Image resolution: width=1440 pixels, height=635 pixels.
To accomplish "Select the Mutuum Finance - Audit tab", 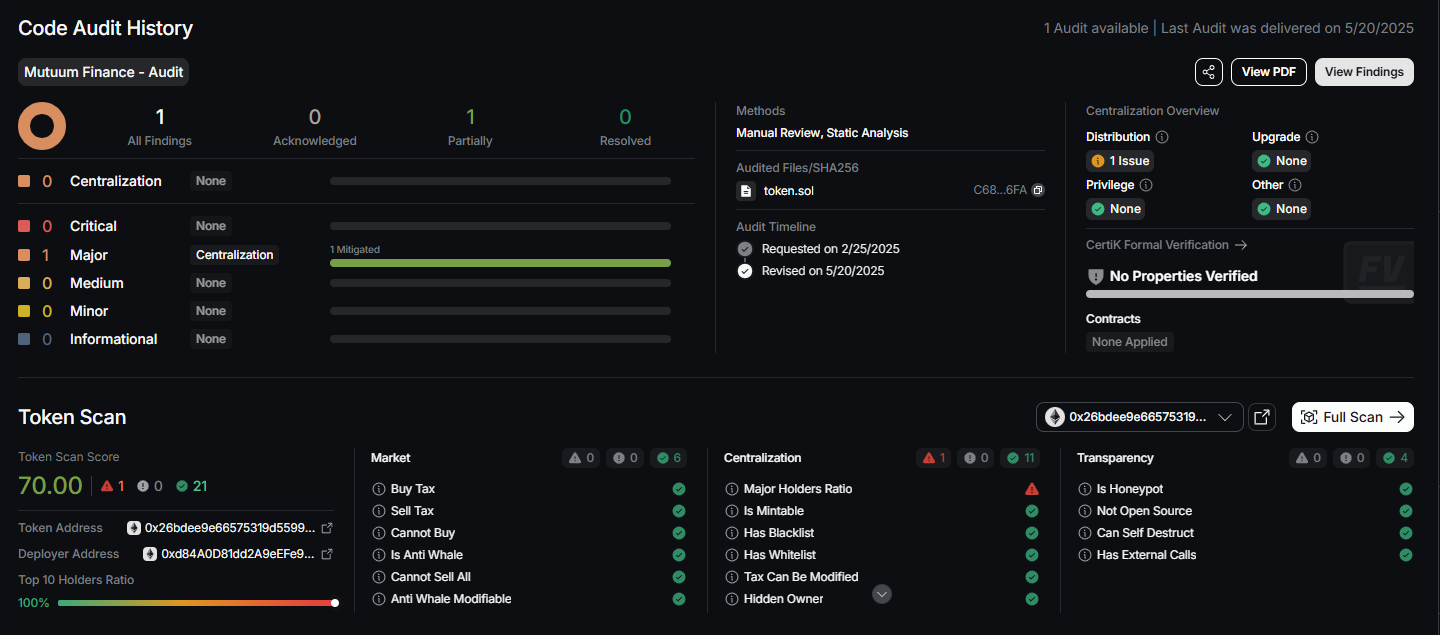I will pos(104,72).
